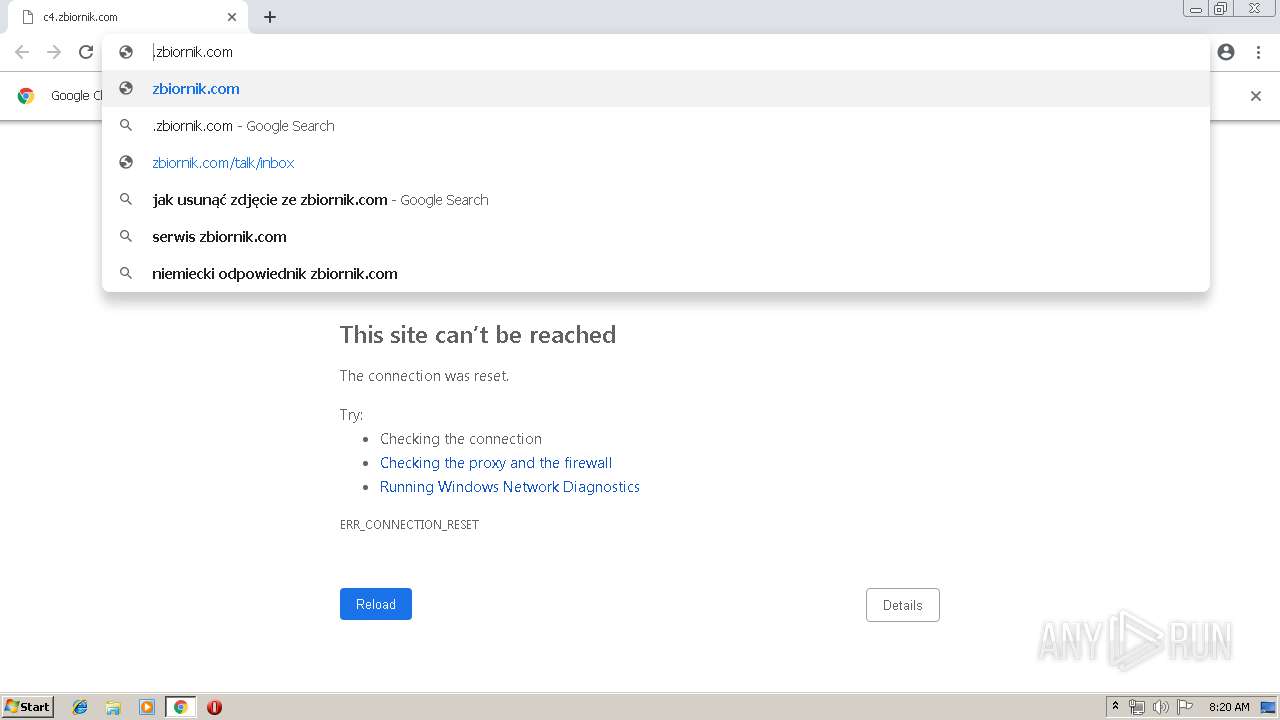Click the 'This site can't be reached' heading

478,335
